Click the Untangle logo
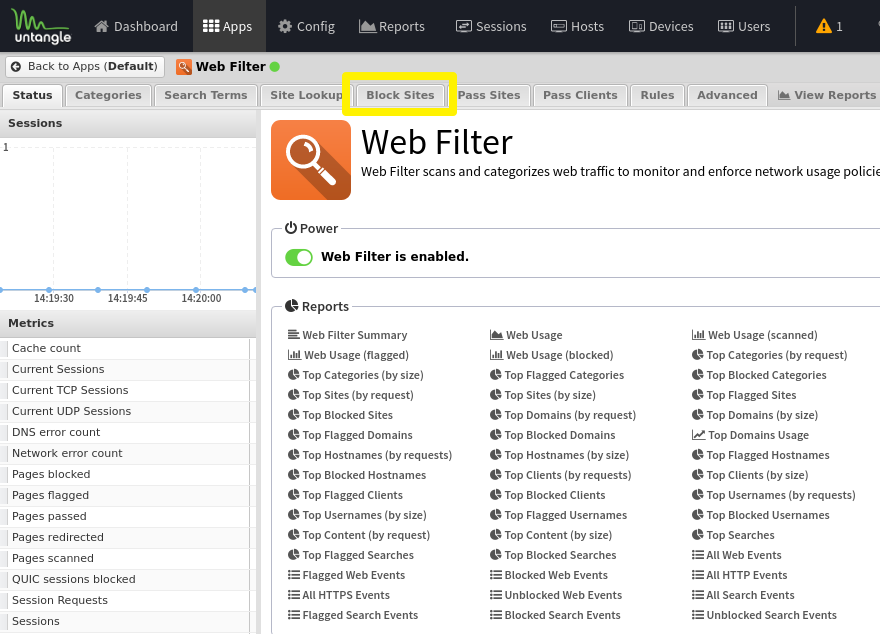 click(x=42, y=26)
